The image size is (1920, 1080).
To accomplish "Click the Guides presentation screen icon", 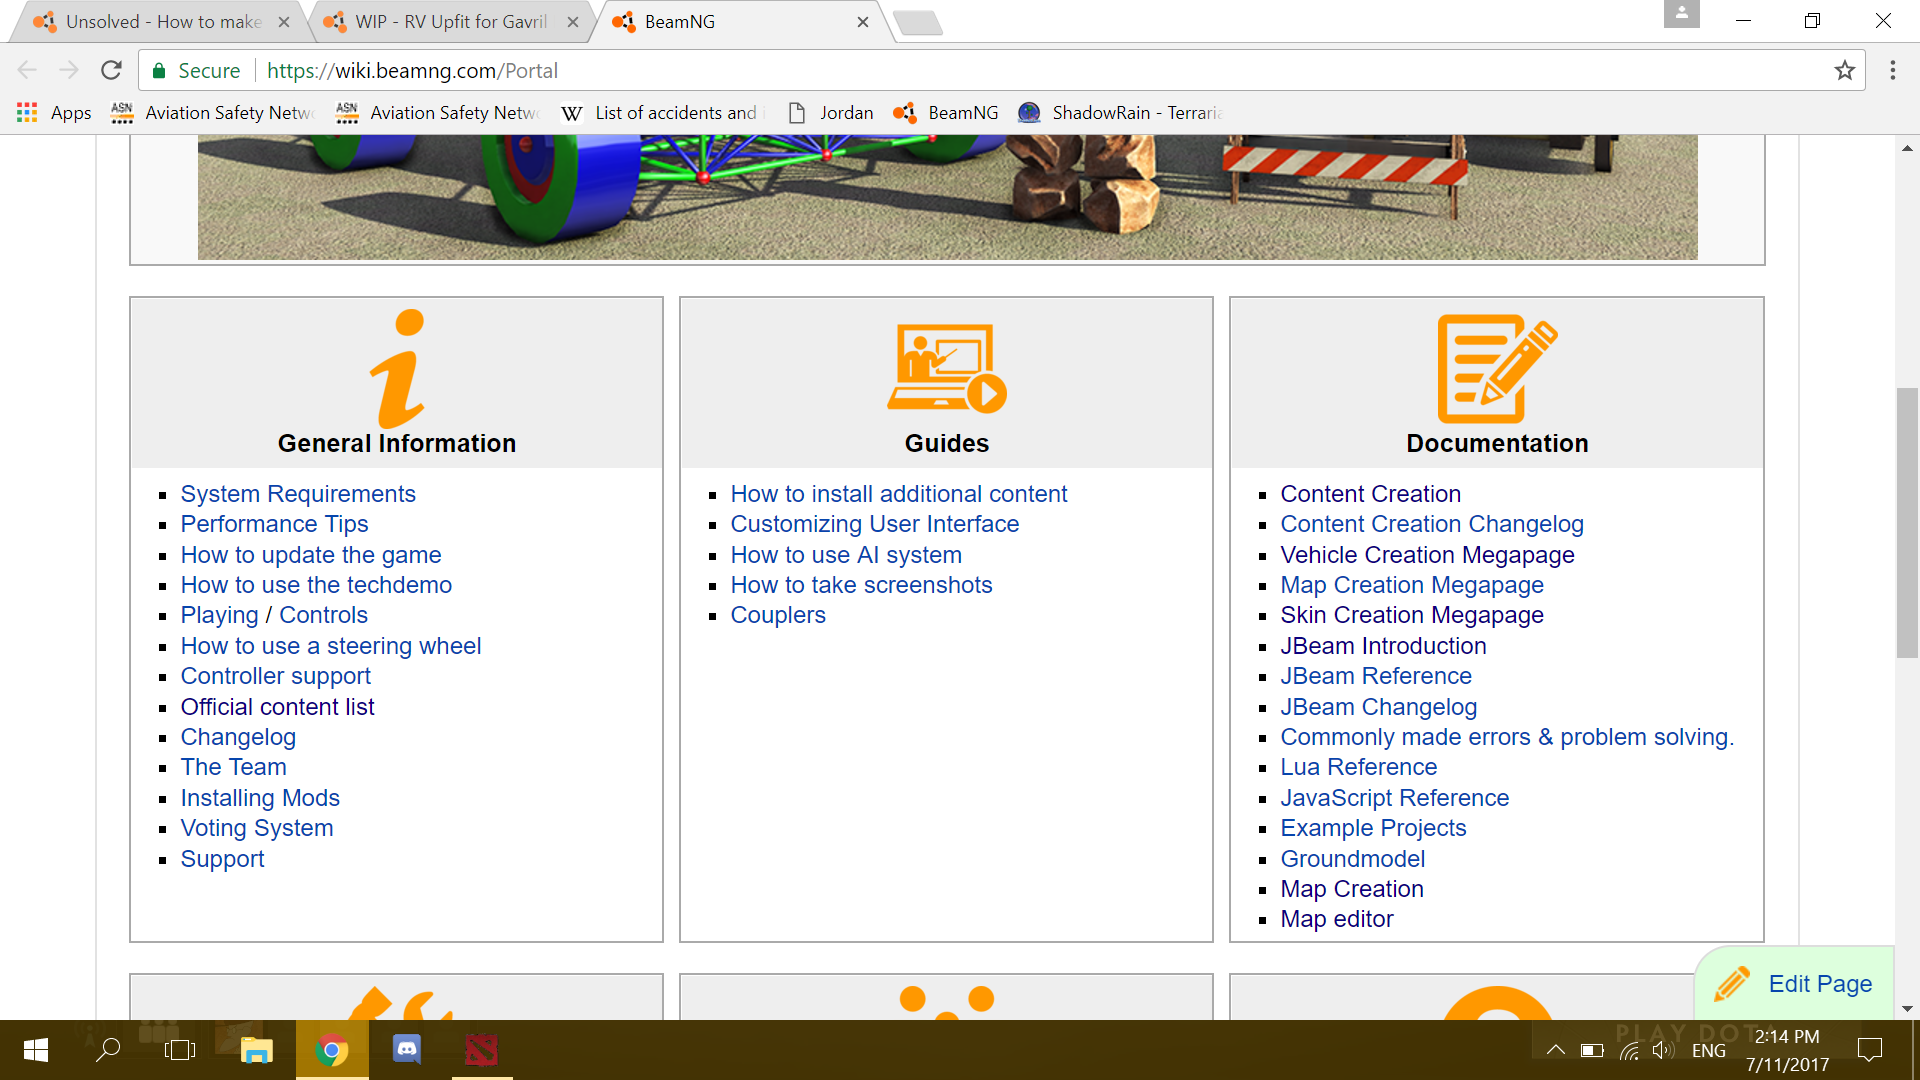I will coord(947,368).
